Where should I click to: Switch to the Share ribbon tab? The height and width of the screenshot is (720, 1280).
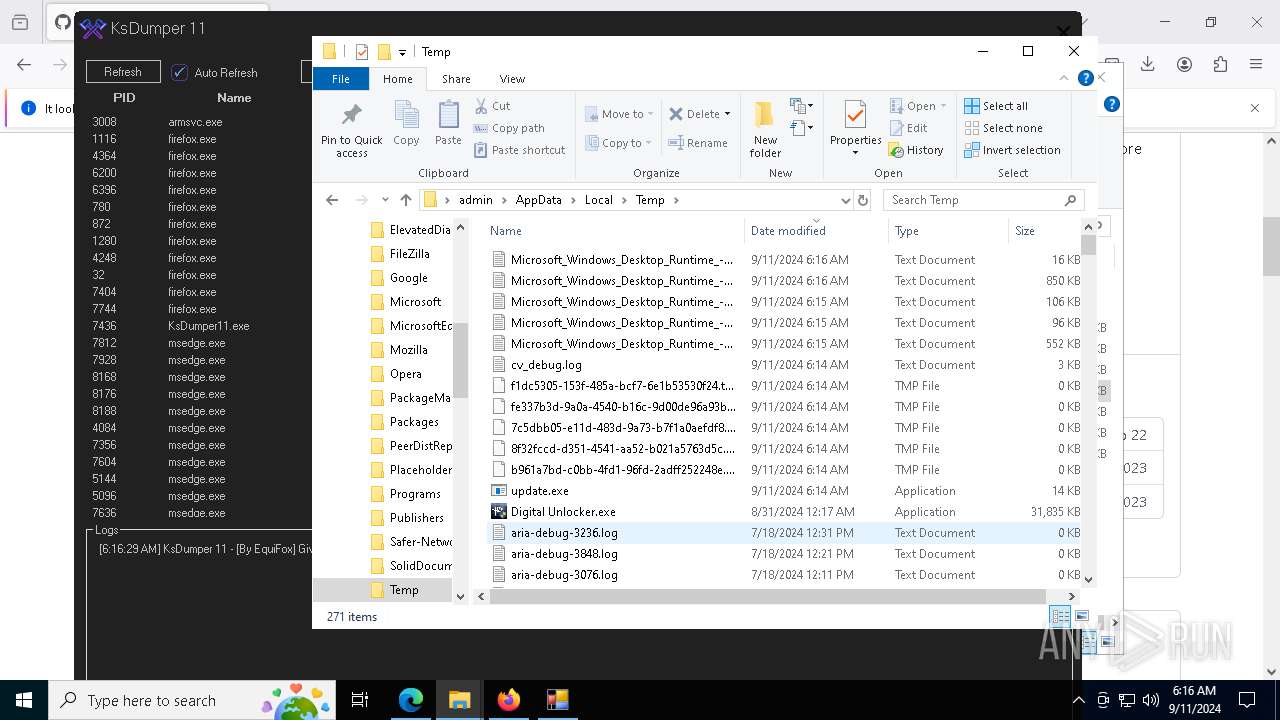tap(456, 79)
